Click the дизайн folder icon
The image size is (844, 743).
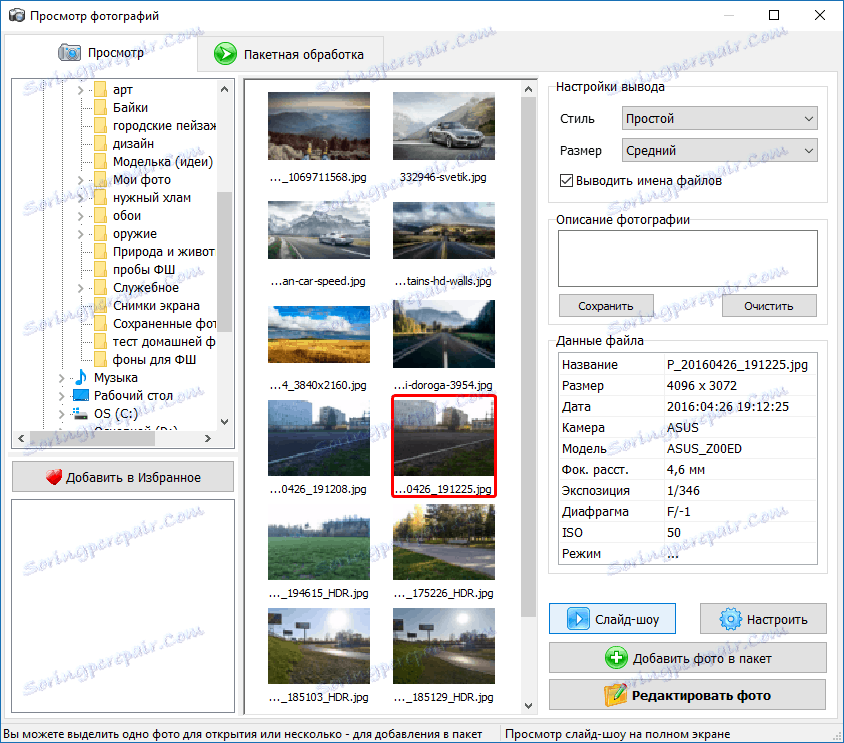(100, 144)
